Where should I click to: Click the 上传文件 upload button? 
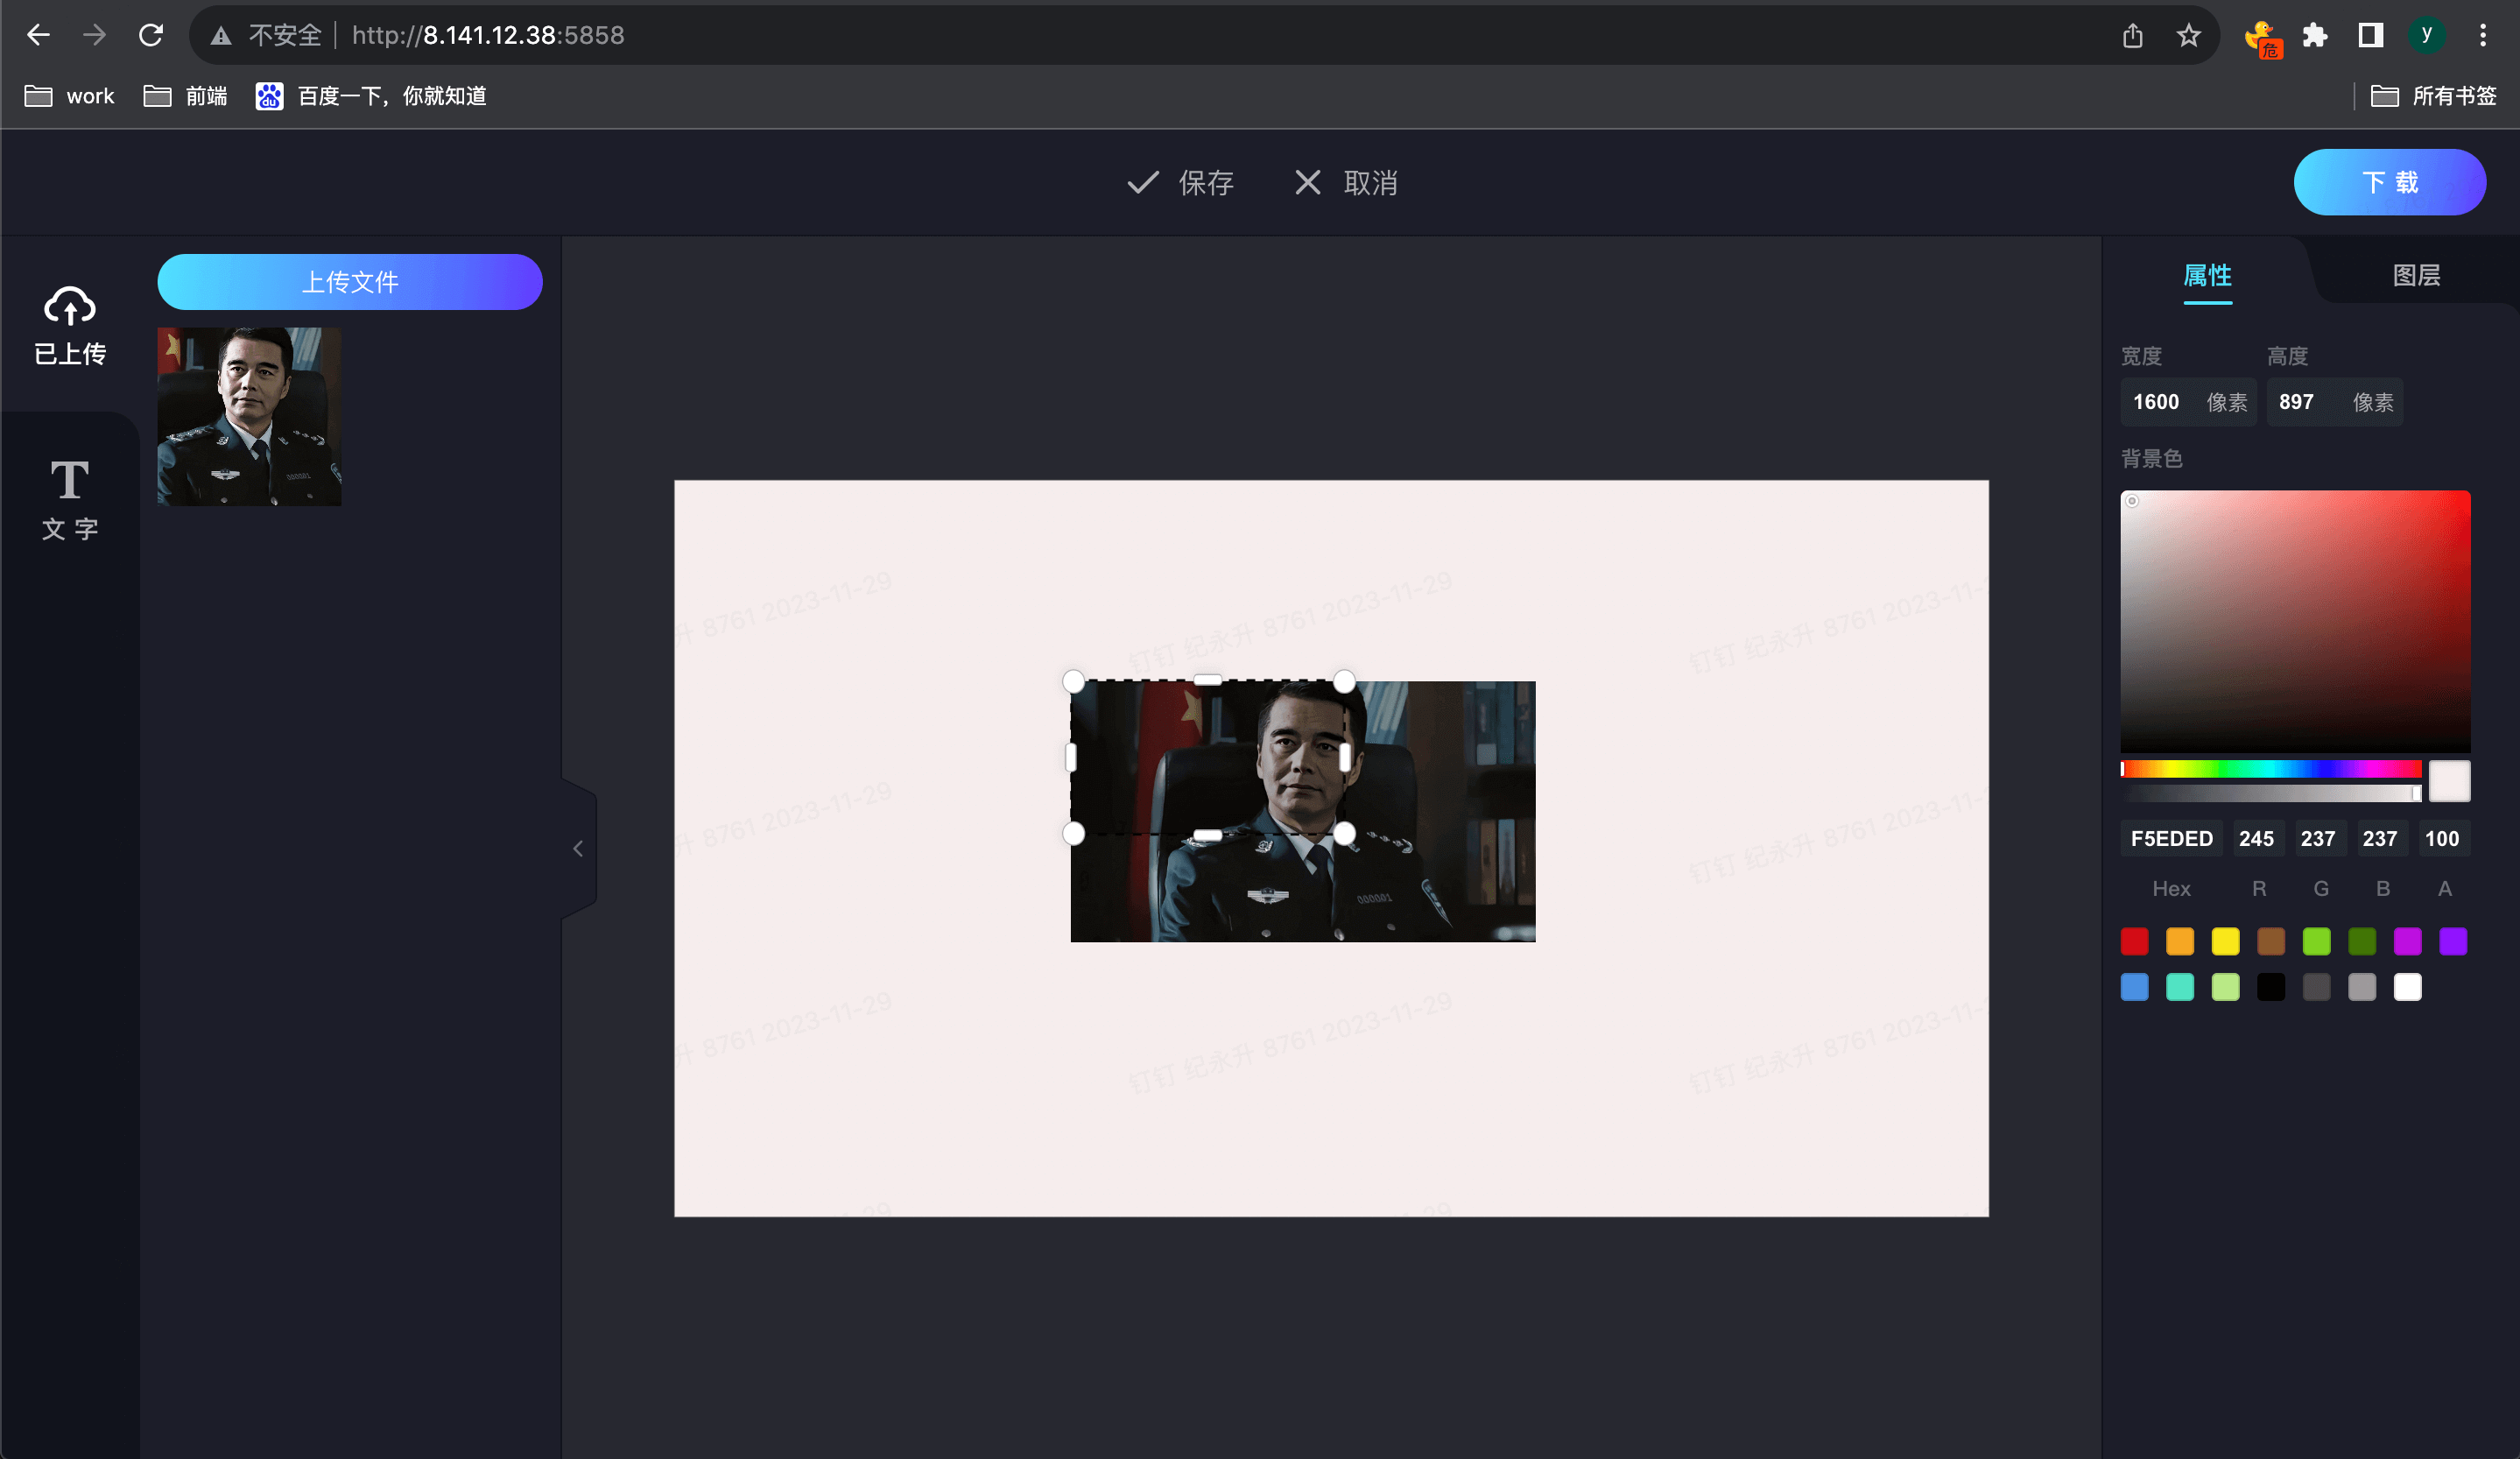(x=350, y=282)
